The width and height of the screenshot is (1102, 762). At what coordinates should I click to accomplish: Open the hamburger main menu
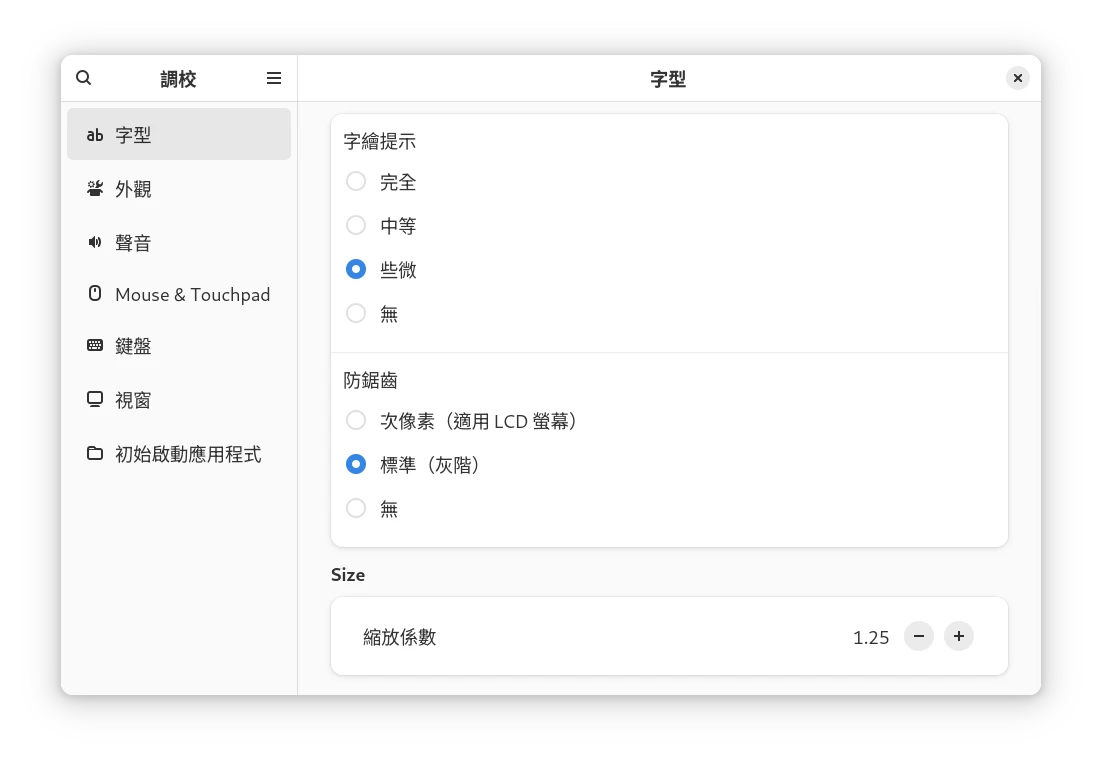pyautogui.click(x=274, y=78)
